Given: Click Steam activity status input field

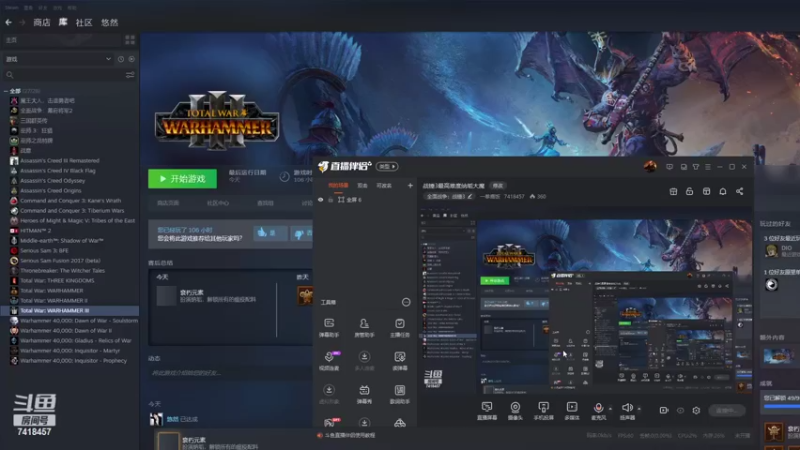Looking at the screenshot, I should click(230, 373).
